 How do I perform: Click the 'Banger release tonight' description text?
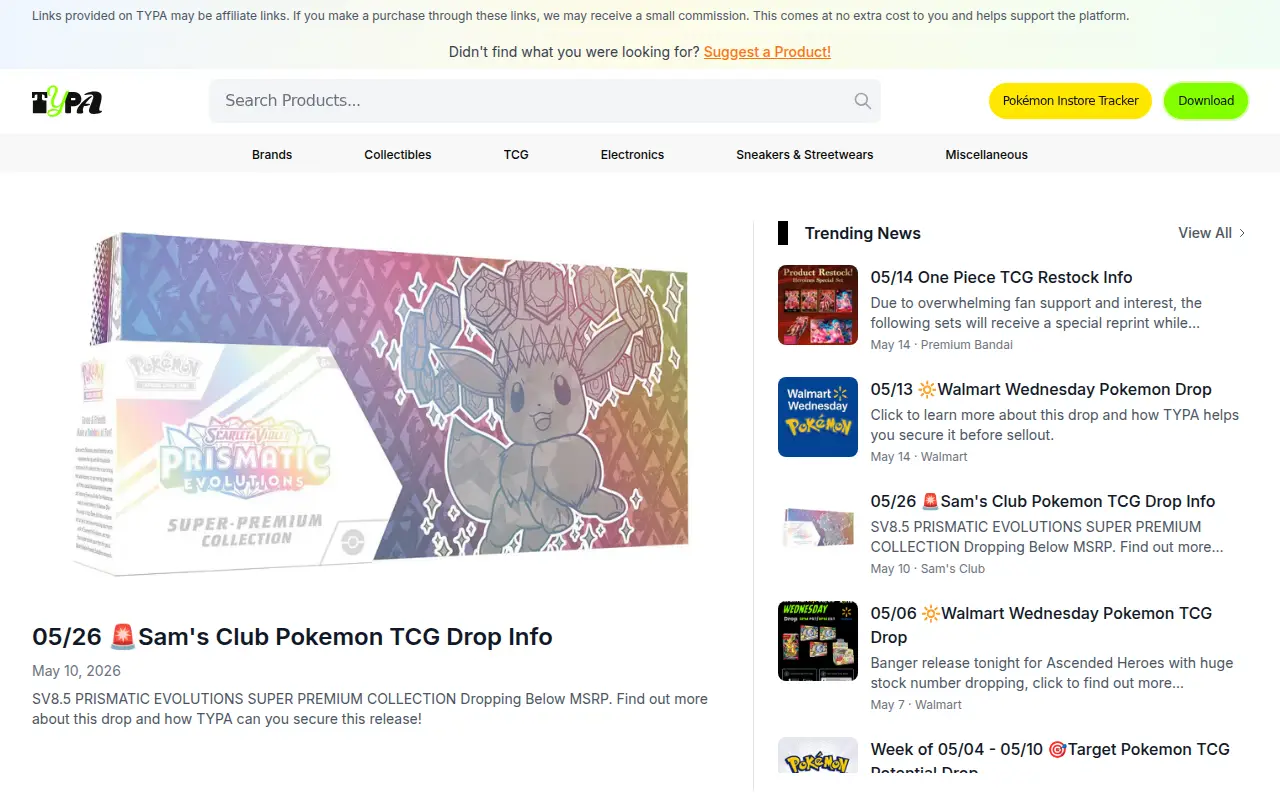point(1052,673)
